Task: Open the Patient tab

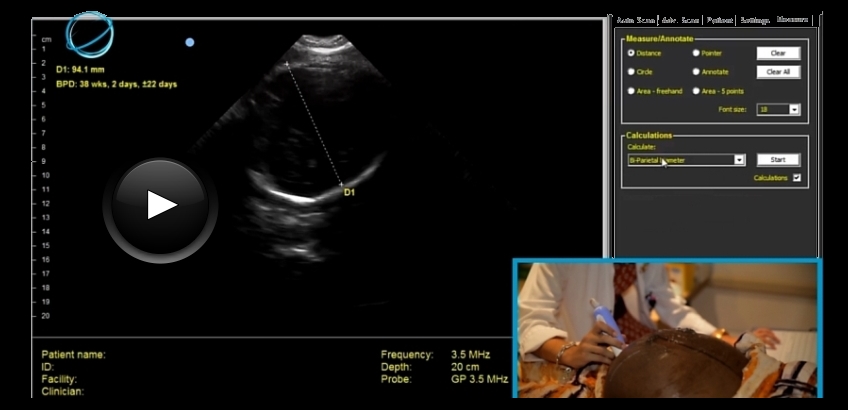Action: pos(719,20)
